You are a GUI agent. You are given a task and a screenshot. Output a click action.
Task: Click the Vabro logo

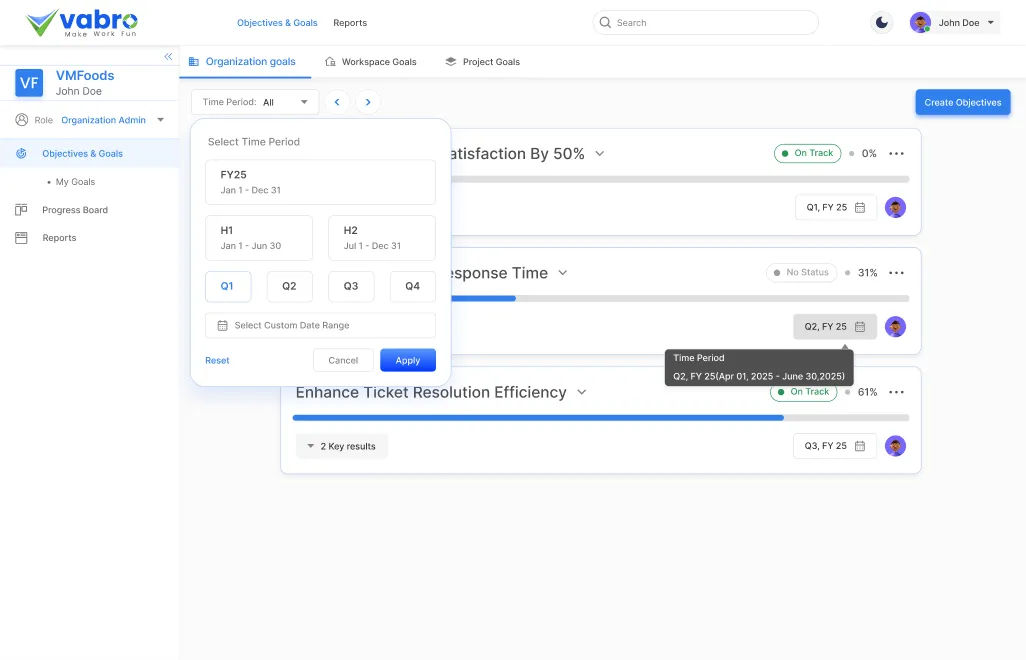[x=82, y=23]
